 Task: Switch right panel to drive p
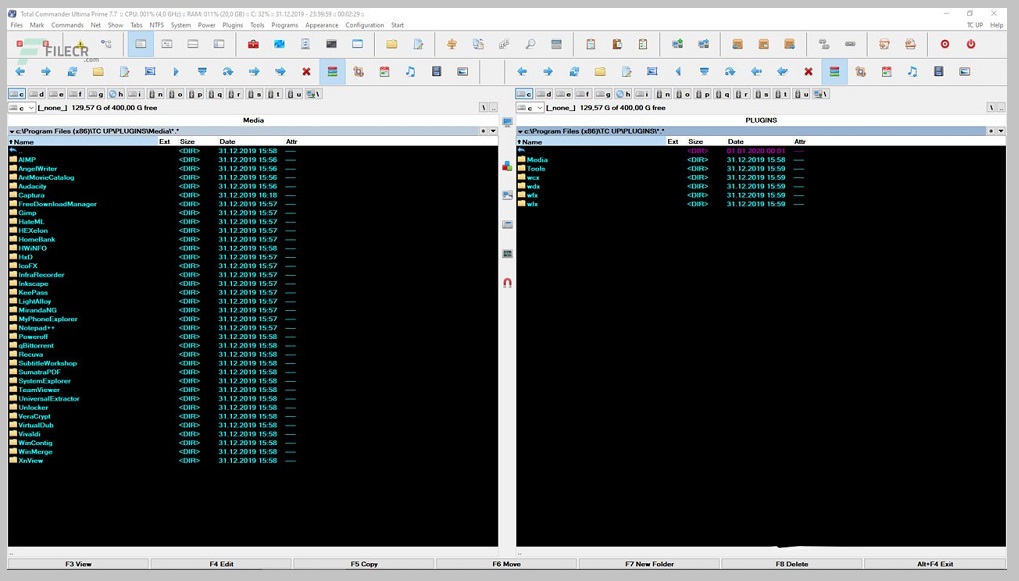click(x=703, y=94)
